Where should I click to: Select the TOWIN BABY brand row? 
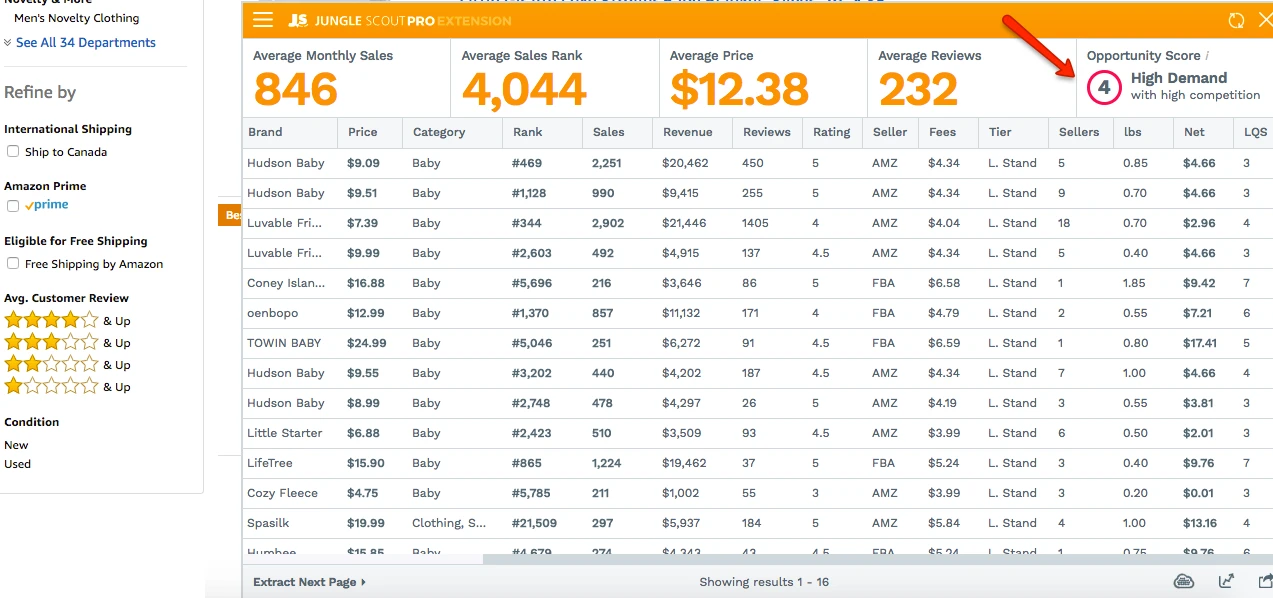tap(759, 343)
